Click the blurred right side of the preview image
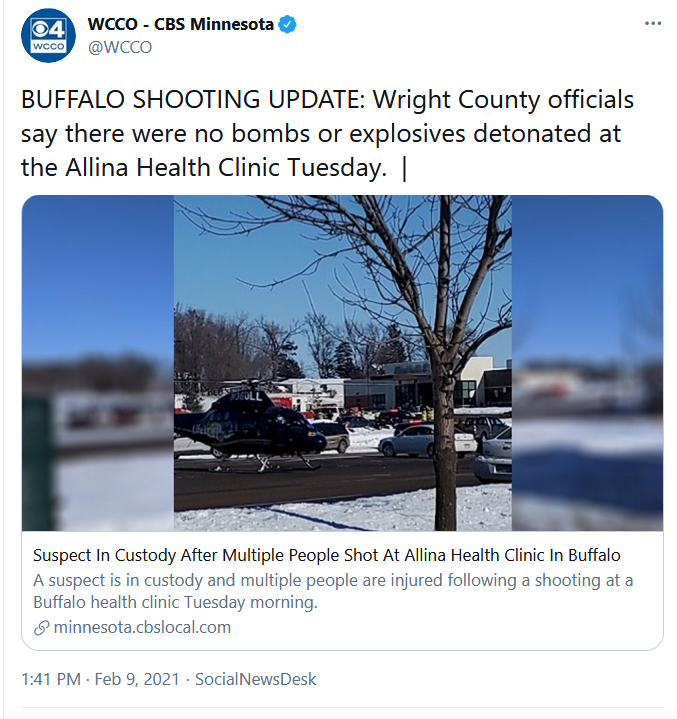Image resolution: width=677 pixels, height=719 pixels. [x=587, y=363]
